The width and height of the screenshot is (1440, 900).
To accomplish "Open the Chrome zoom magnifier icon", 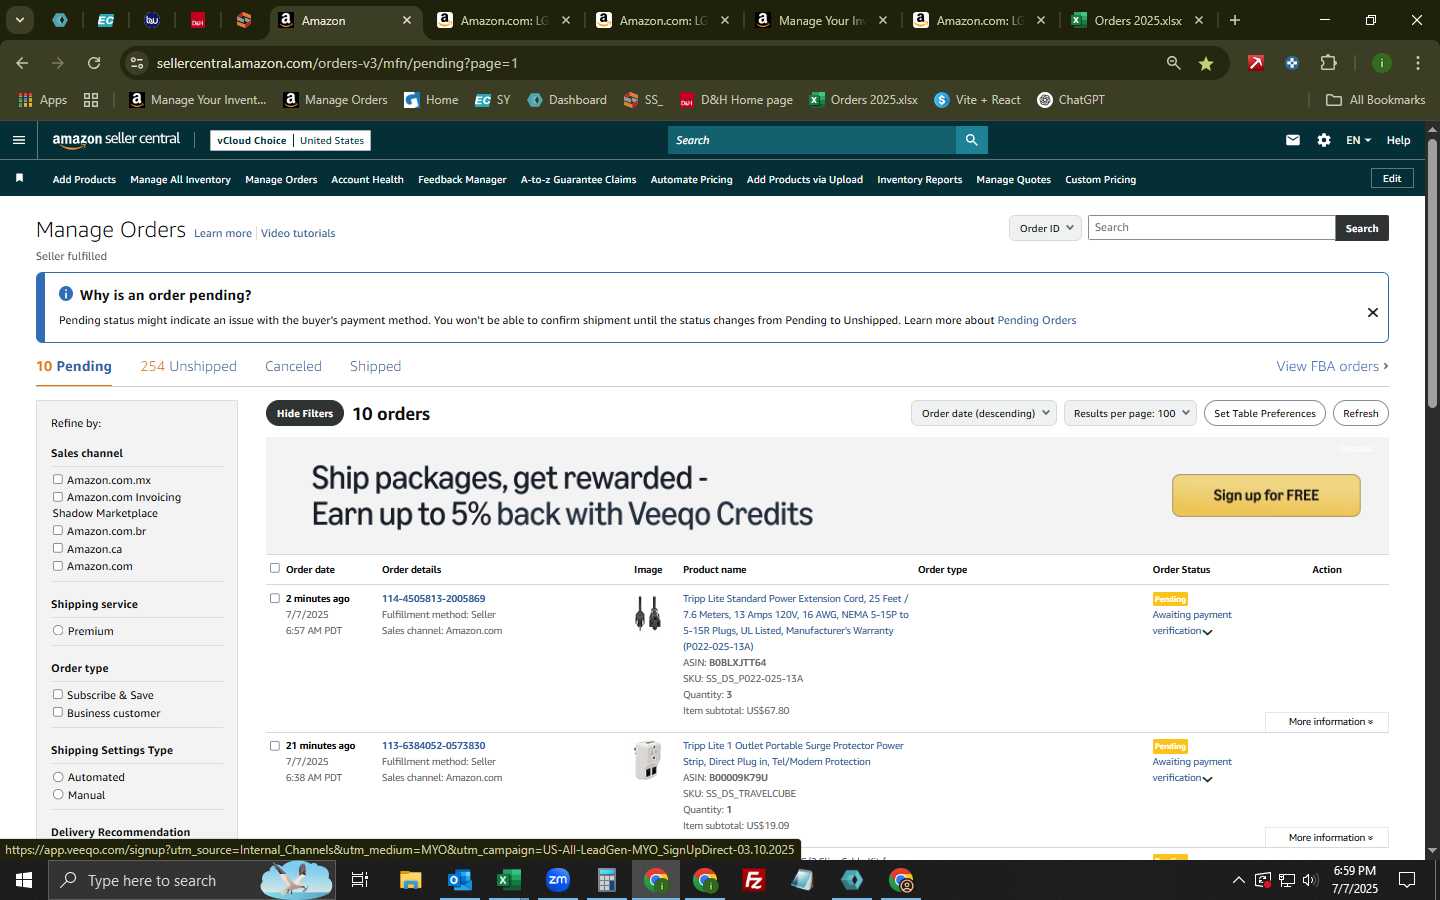I will [x=1173, y=63].
